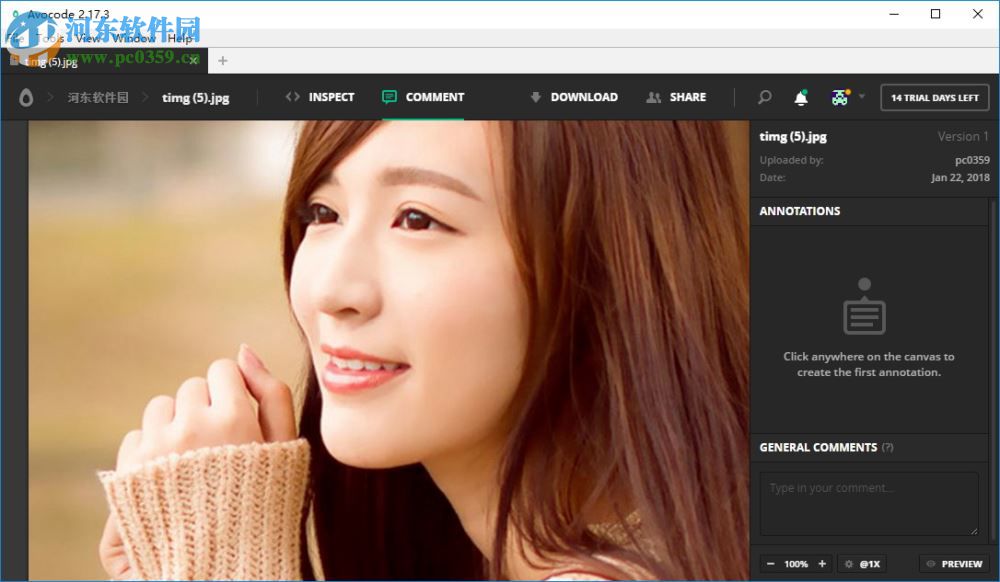The height and width of the screenshot is (582, 1000).
Task: Open the View menu
Action: click(88, 38)
